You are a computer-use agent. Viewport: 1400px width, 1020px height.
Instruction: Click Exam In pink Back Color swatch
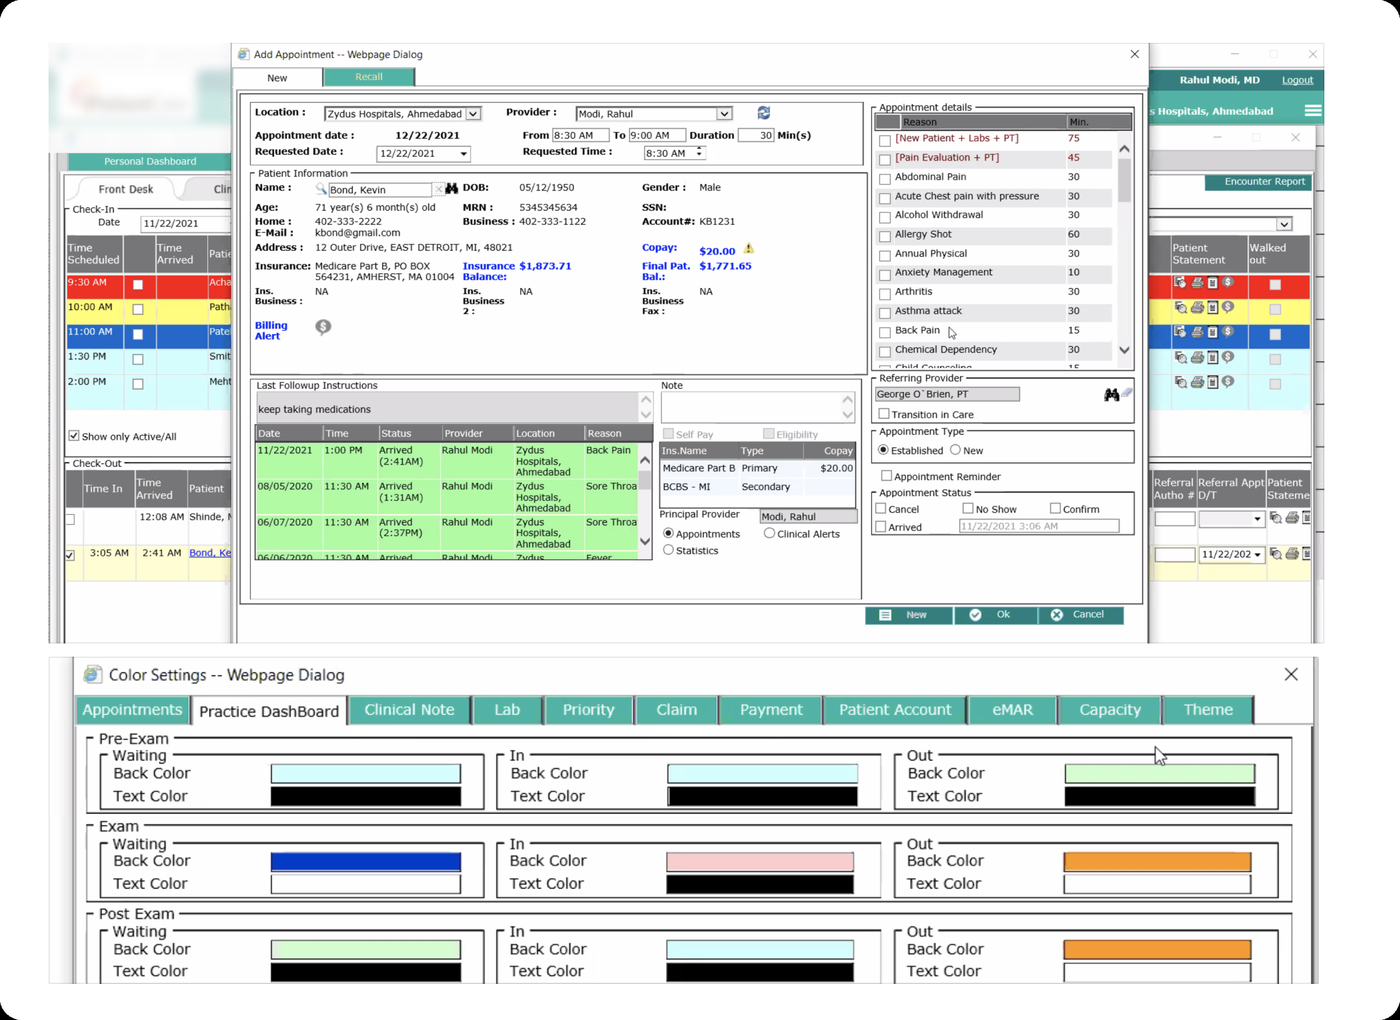tap(760, 861)
